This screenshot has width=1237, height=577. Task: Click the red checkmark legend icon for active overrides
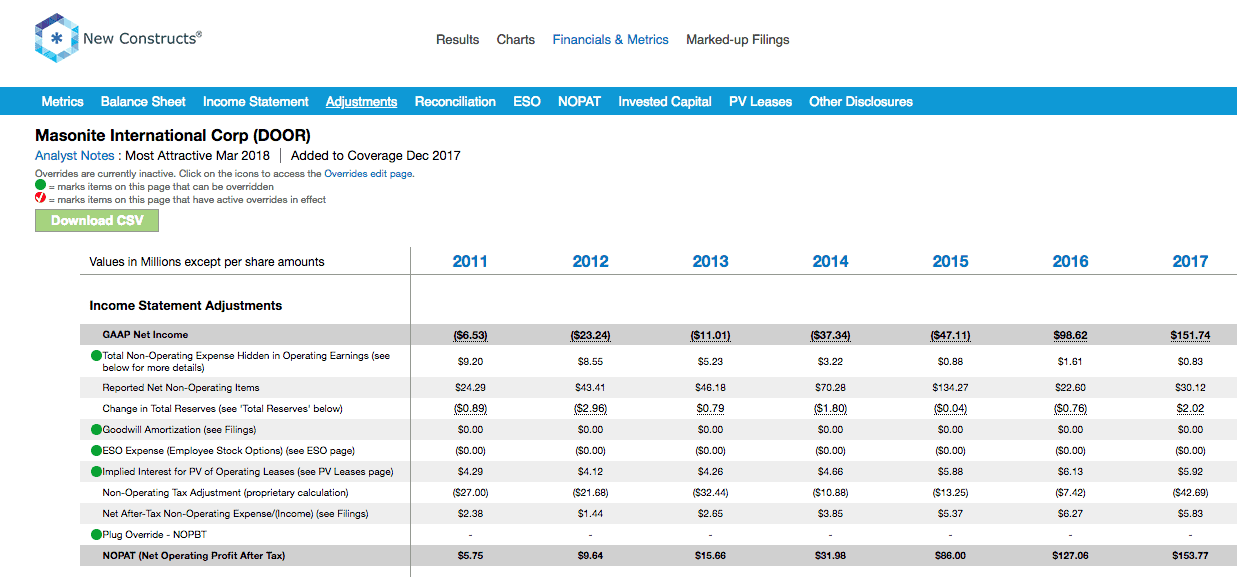tap(40, 199)
